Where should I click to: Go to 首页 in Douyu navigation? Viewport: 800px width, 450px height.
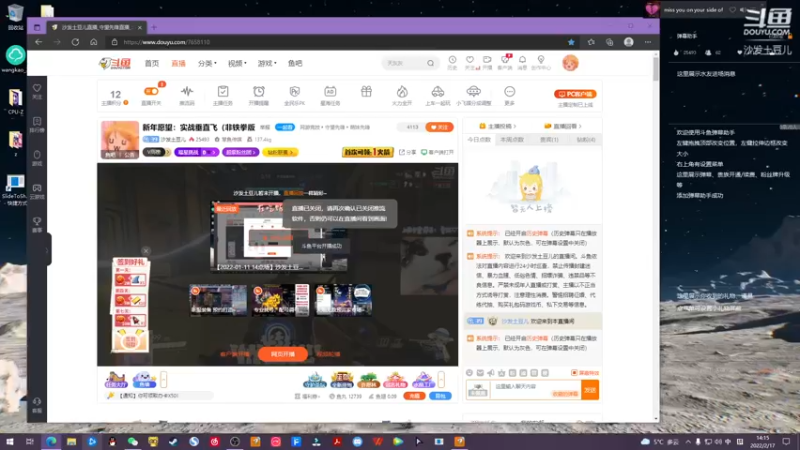pyautogui.click(x=152, y=63)
